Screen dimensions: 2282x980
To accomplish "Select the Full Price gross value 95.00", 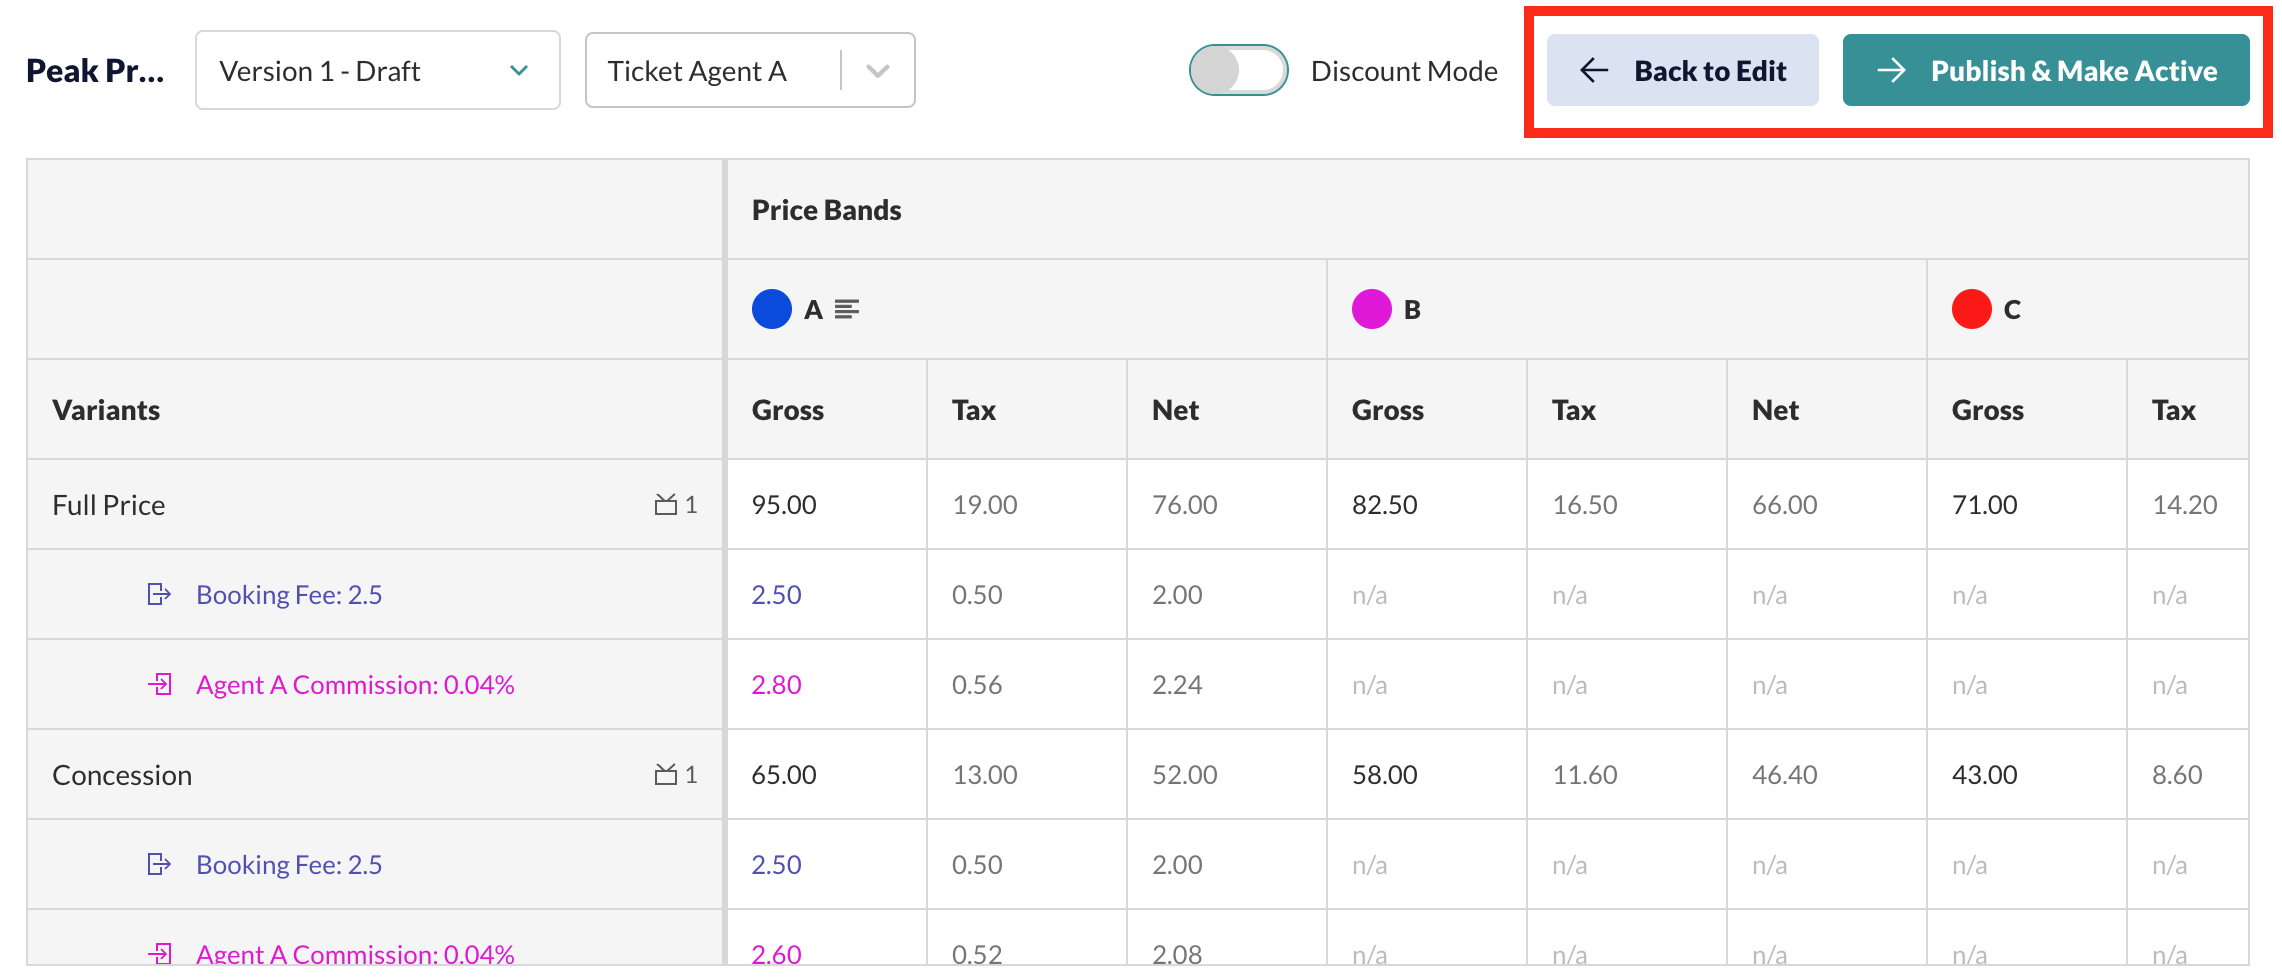I will (784, 505).
